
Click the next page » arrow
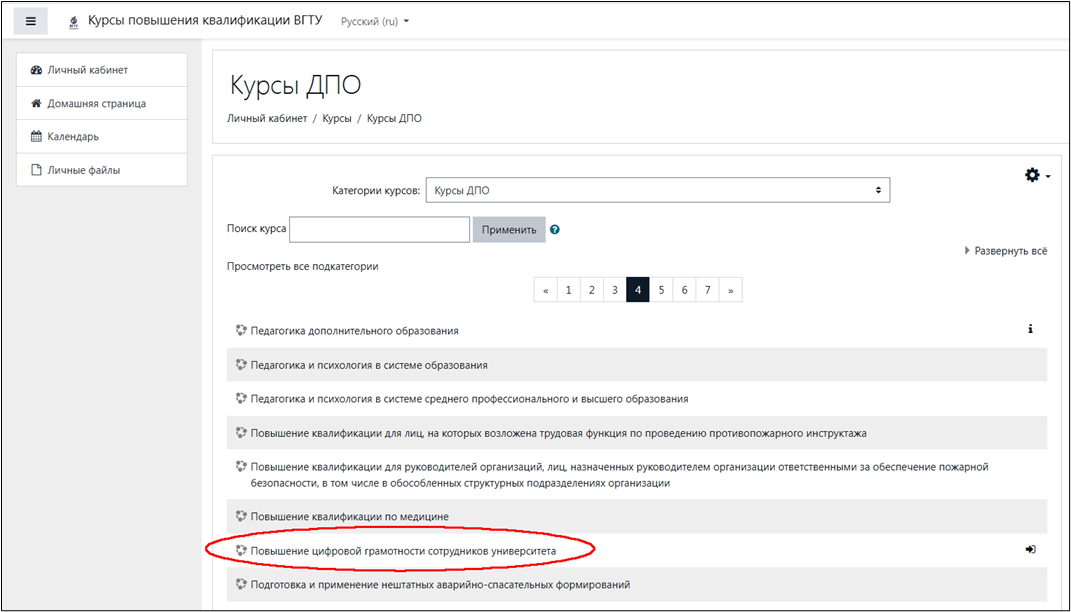tap(731, 290)
